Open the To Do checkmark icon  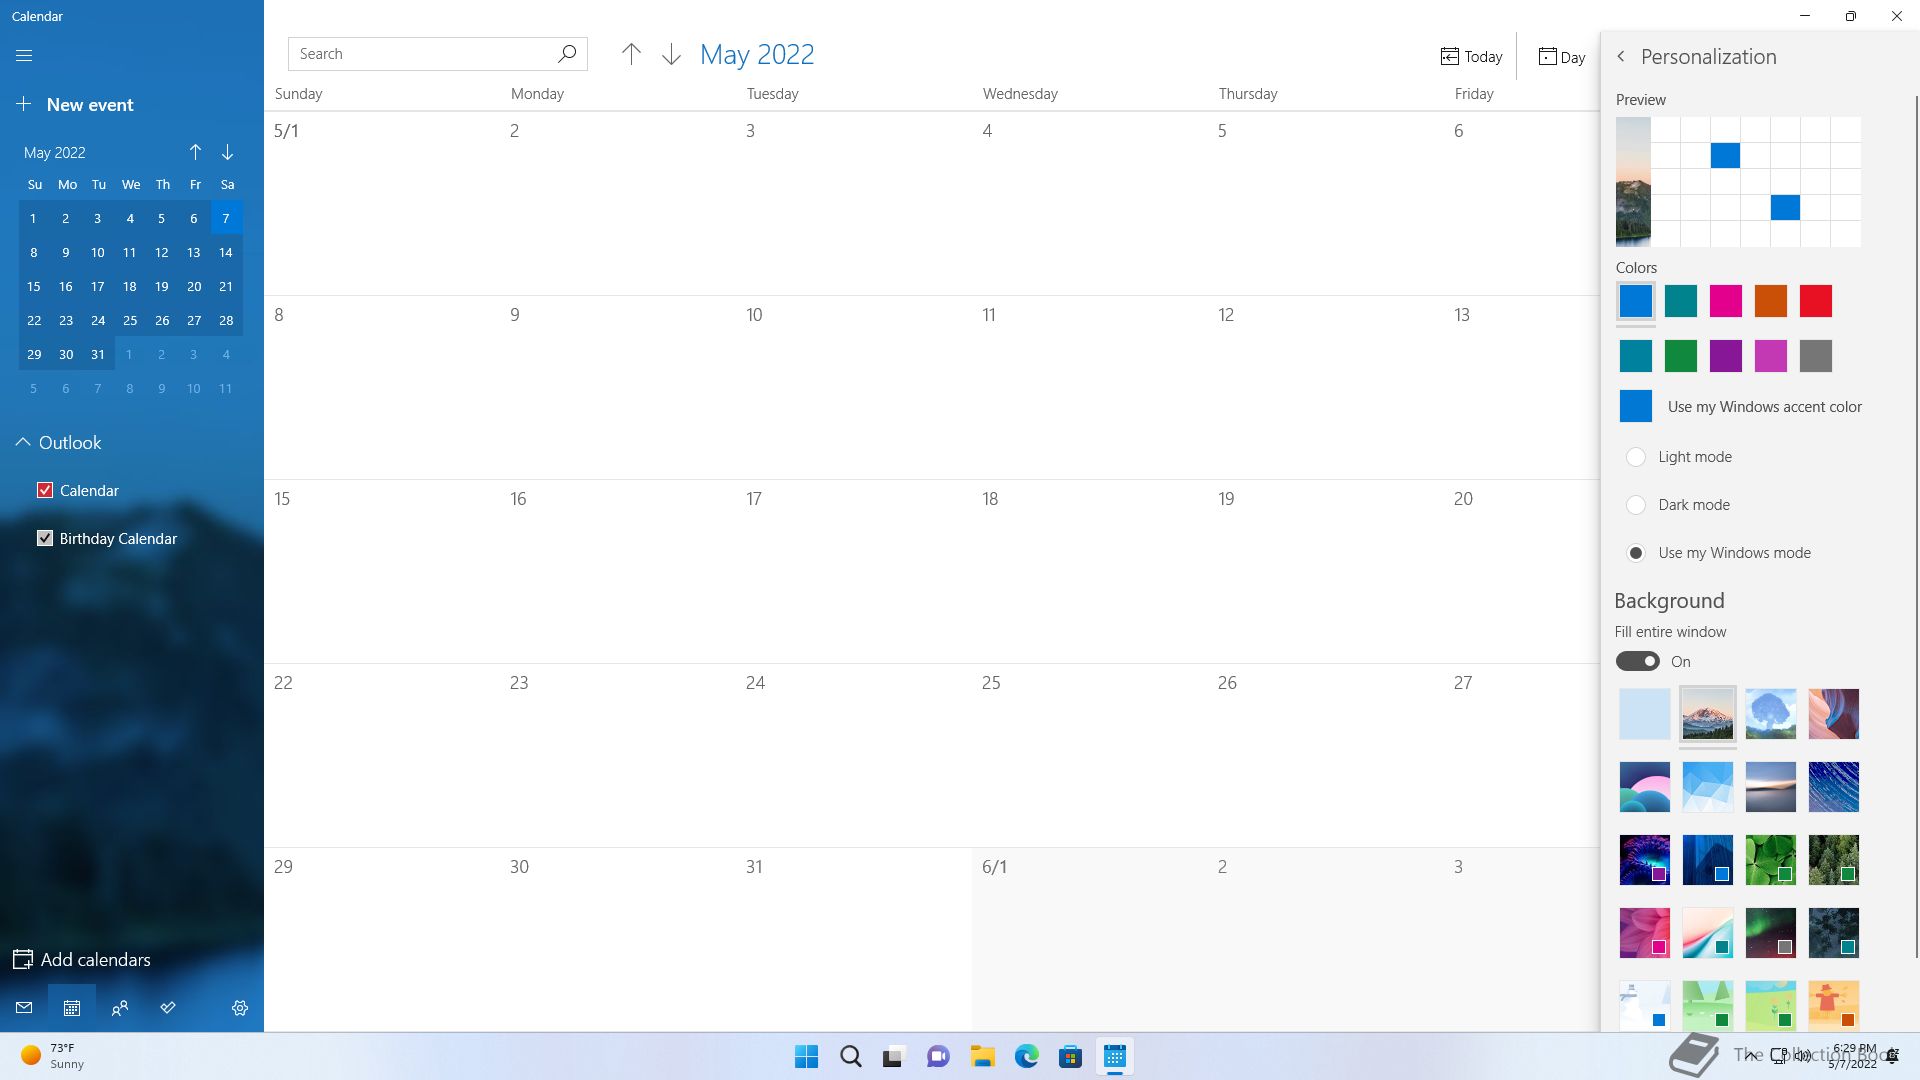pyautogui.click(x=168, y=1008)
